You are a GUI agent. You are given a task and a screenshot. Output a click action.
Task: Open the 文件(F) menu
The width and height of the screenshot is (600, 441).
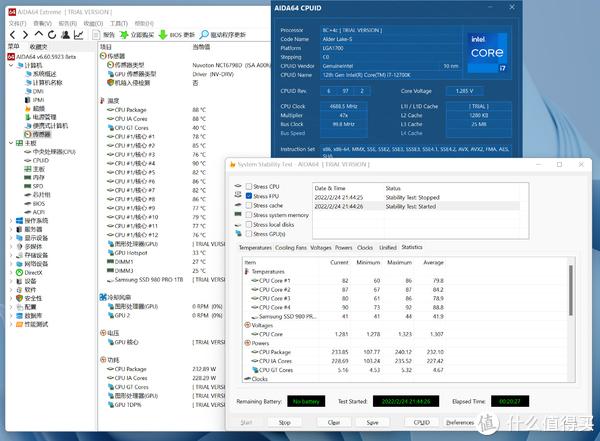click(x=18, y=23)
